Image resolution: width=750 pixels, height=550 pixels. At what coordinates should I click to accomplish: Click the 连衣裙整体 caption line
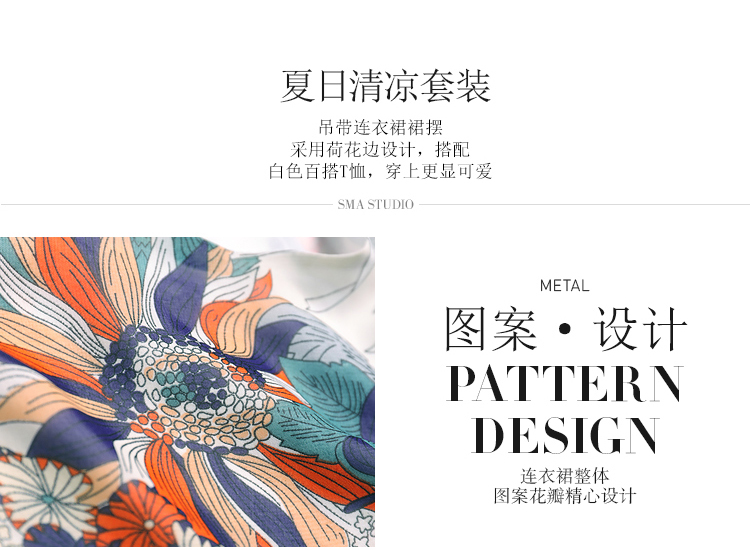[x=565, y=476]
